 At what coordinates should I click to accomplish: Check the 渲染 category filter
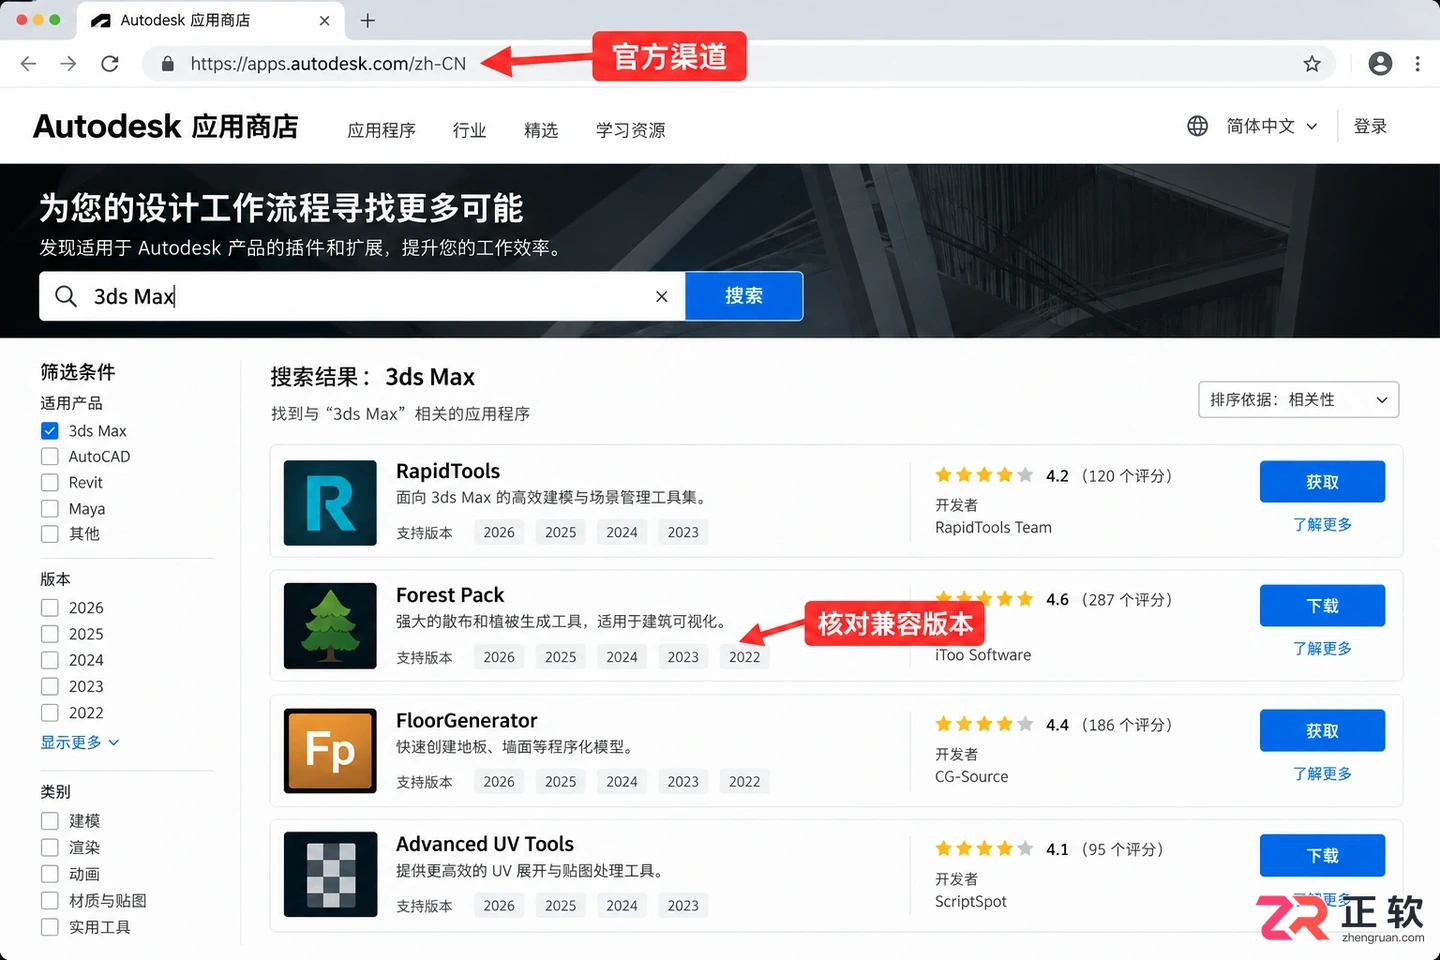coord(50,847)
